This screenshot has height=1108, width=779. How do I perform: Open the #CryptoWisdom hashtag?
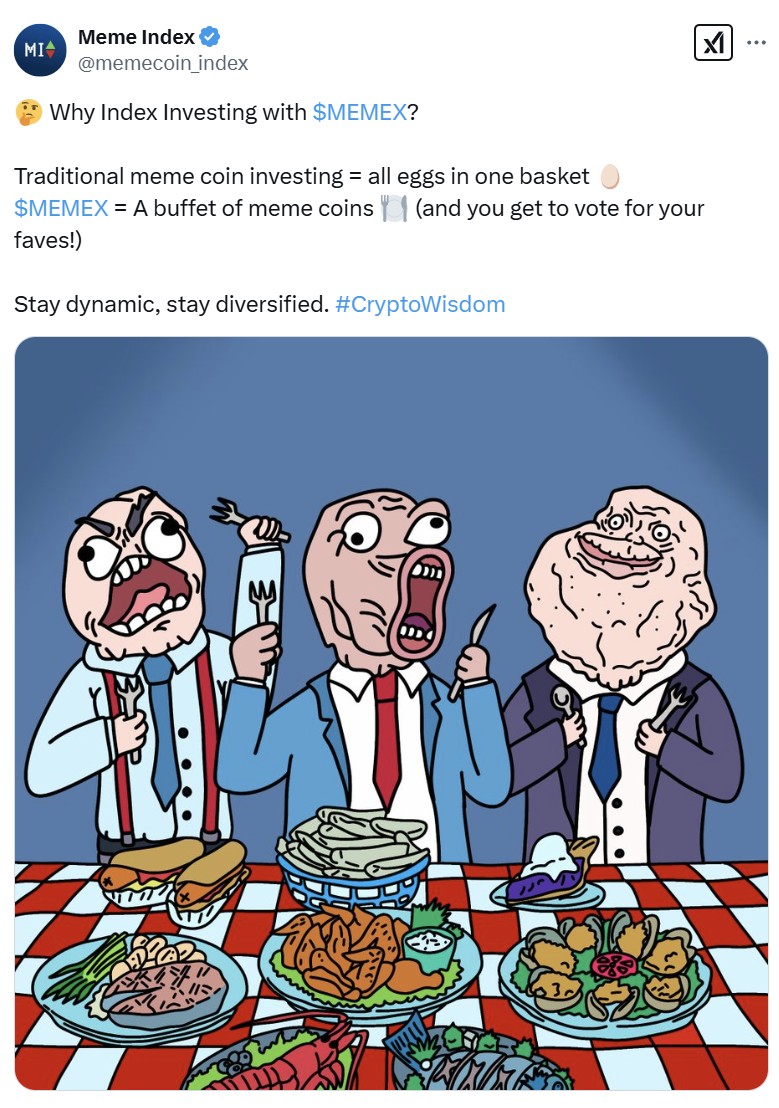420,304
